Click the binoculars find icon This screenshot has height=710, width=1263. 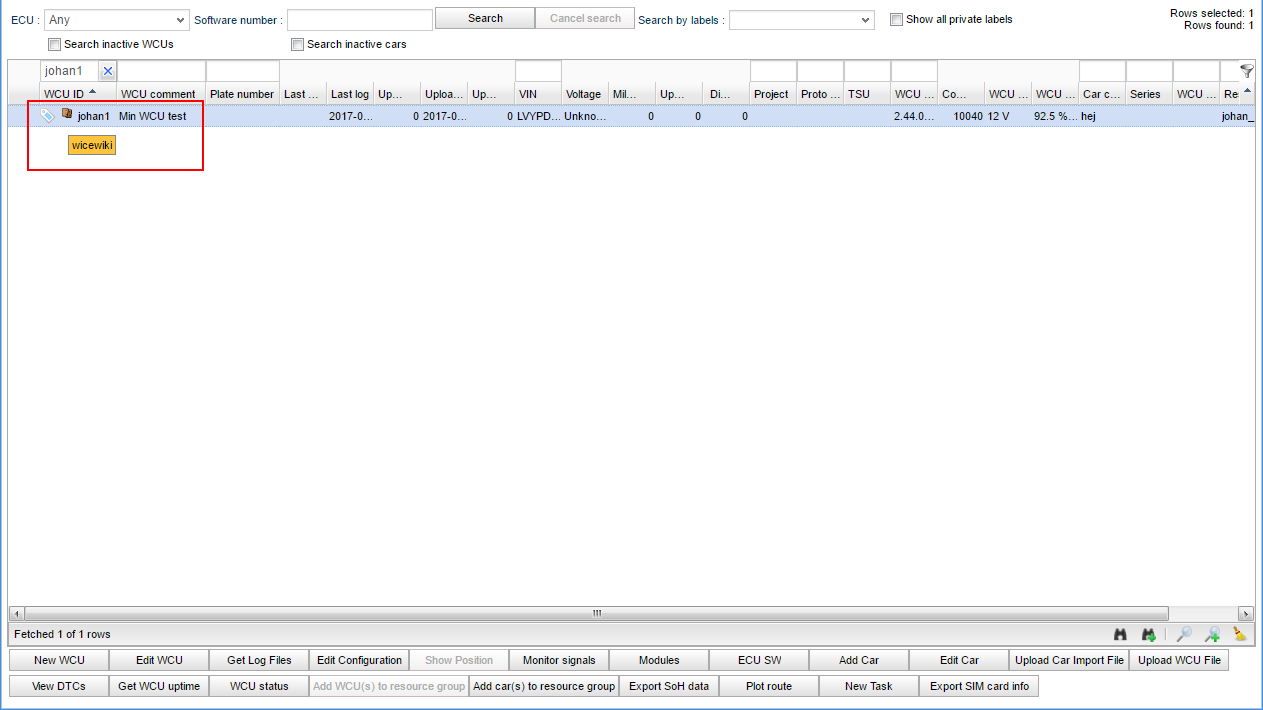[x=1120, y=634]
